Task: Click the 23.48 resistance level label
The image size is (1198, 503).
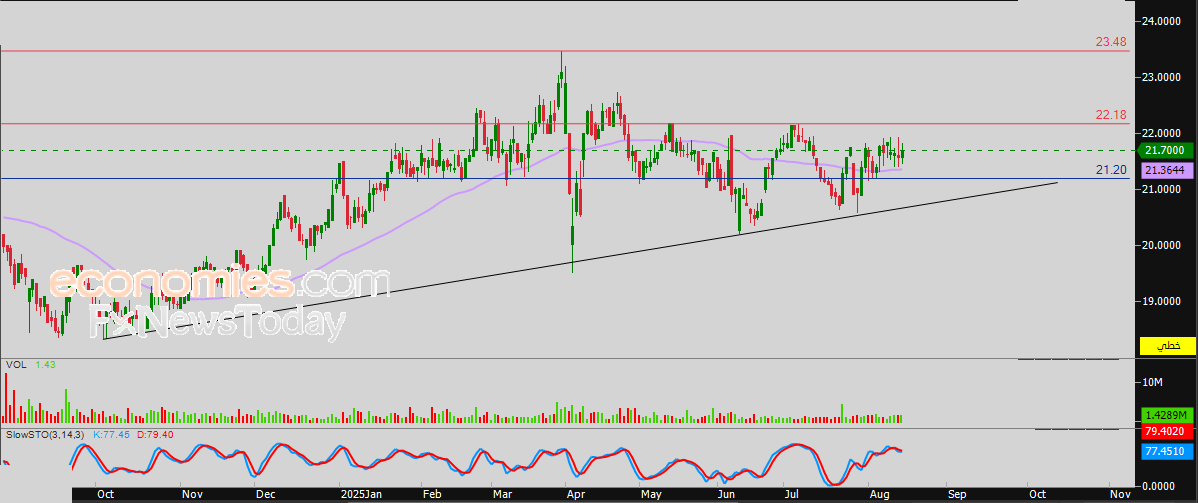Action: click(x=1111, y=42)
